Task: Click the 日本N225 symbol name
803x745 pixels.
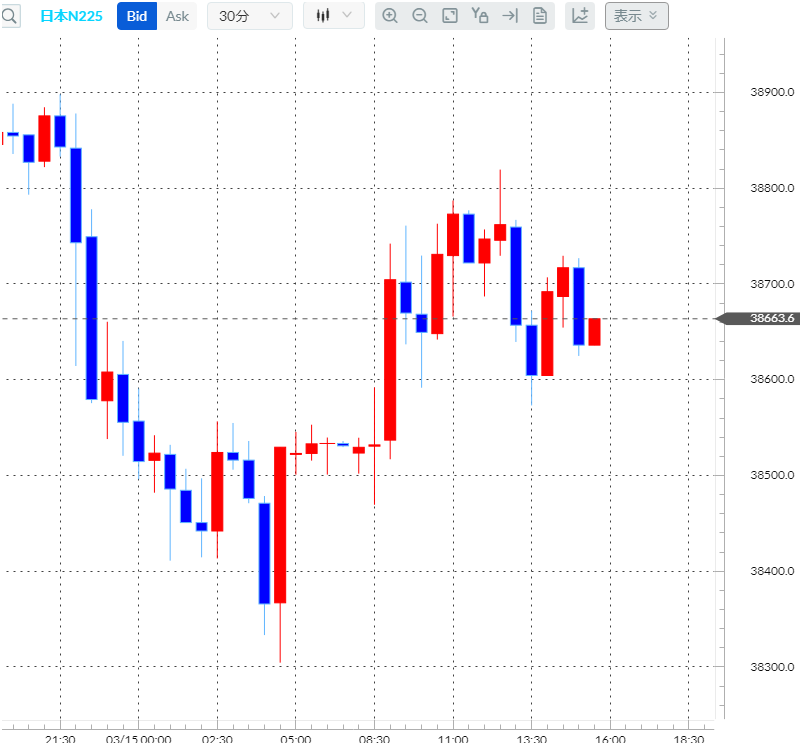Action: click(71, 16)
